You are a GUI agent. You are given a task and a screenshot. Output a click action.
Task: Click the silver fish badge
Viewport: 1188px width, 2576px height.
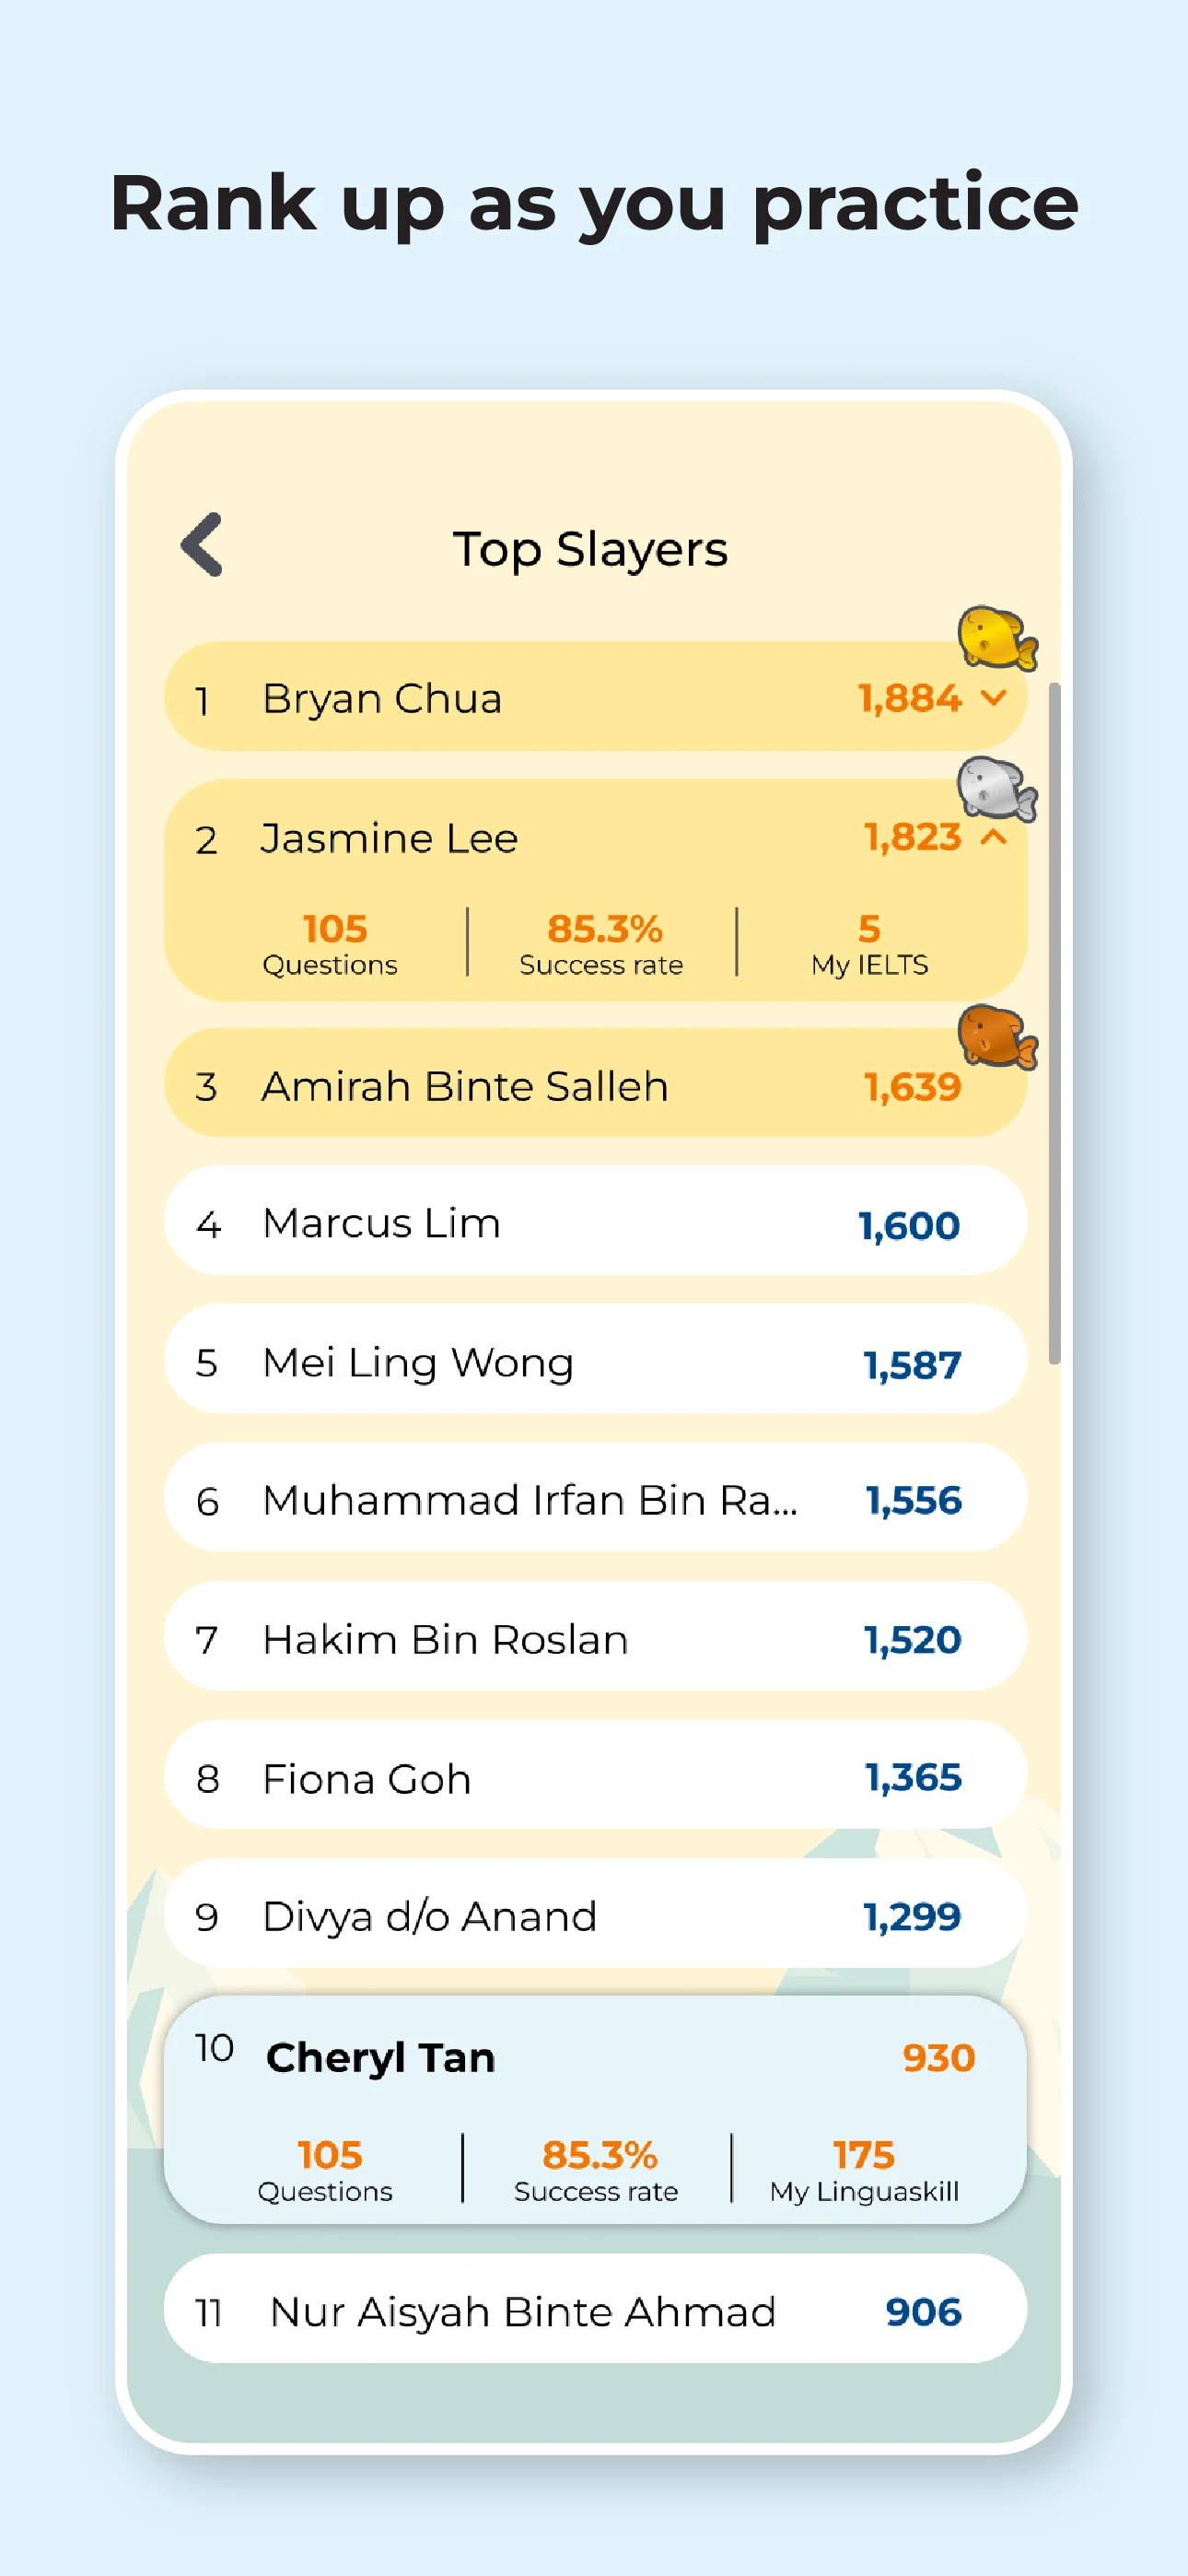pos(995,788)
